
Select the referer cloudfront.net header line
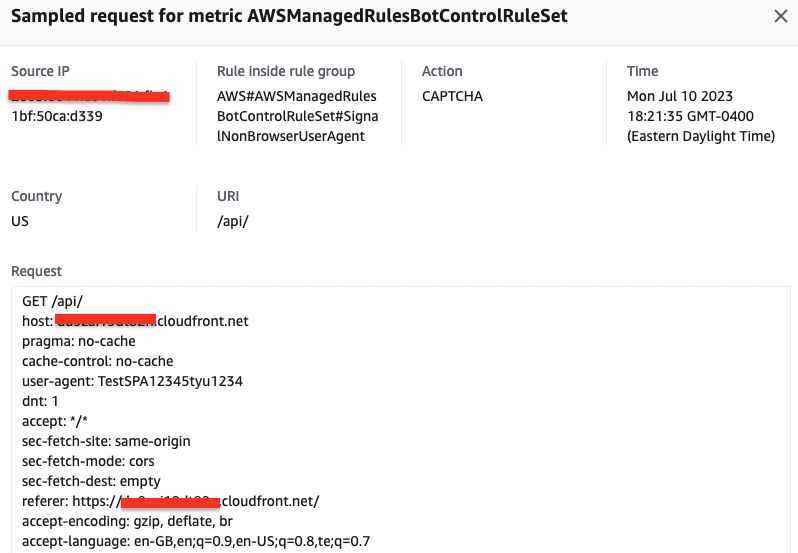point(170,501)
